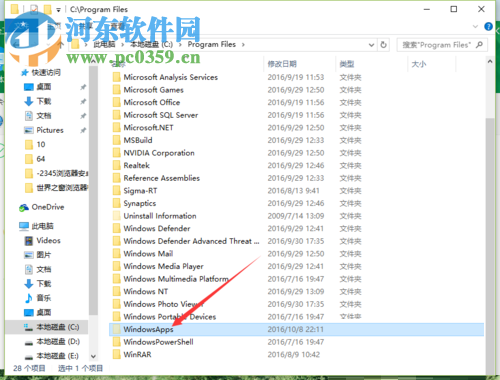500x380 pixels.
Task: Open quick access Pictures folder
Action: 44,130
